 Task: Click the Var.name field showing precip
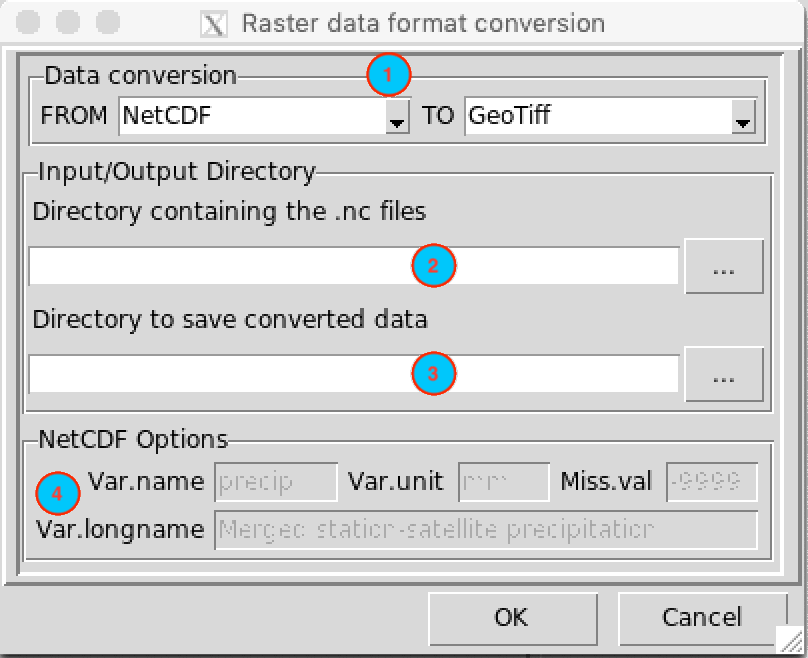click(274, 481)
